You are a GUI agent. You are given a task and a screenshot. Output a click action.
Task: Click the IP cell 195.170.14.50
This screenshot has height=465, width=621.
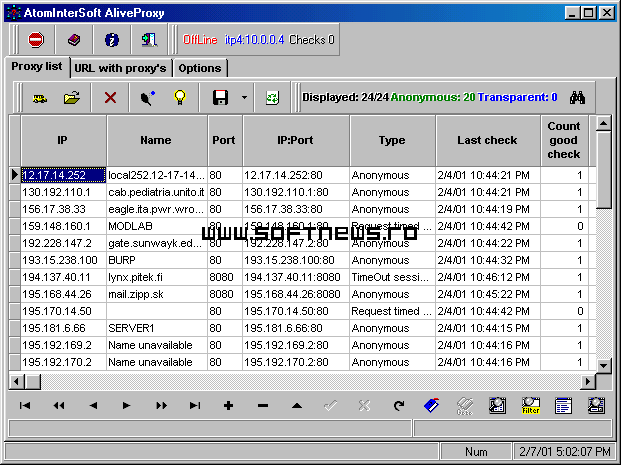(63, 311)
